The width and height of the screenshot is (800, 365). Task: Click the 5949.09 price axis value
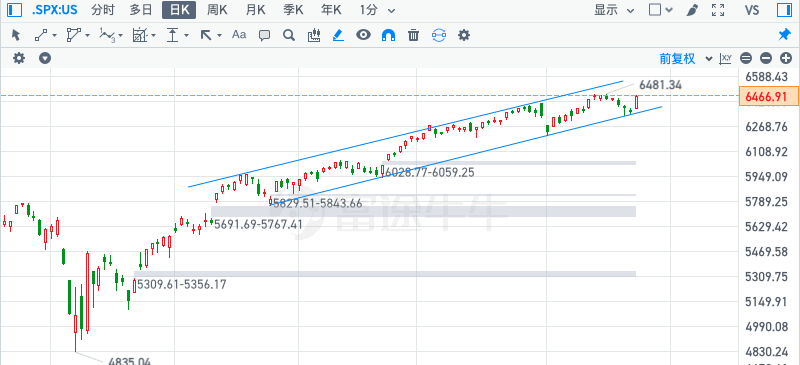pos(766,177)
